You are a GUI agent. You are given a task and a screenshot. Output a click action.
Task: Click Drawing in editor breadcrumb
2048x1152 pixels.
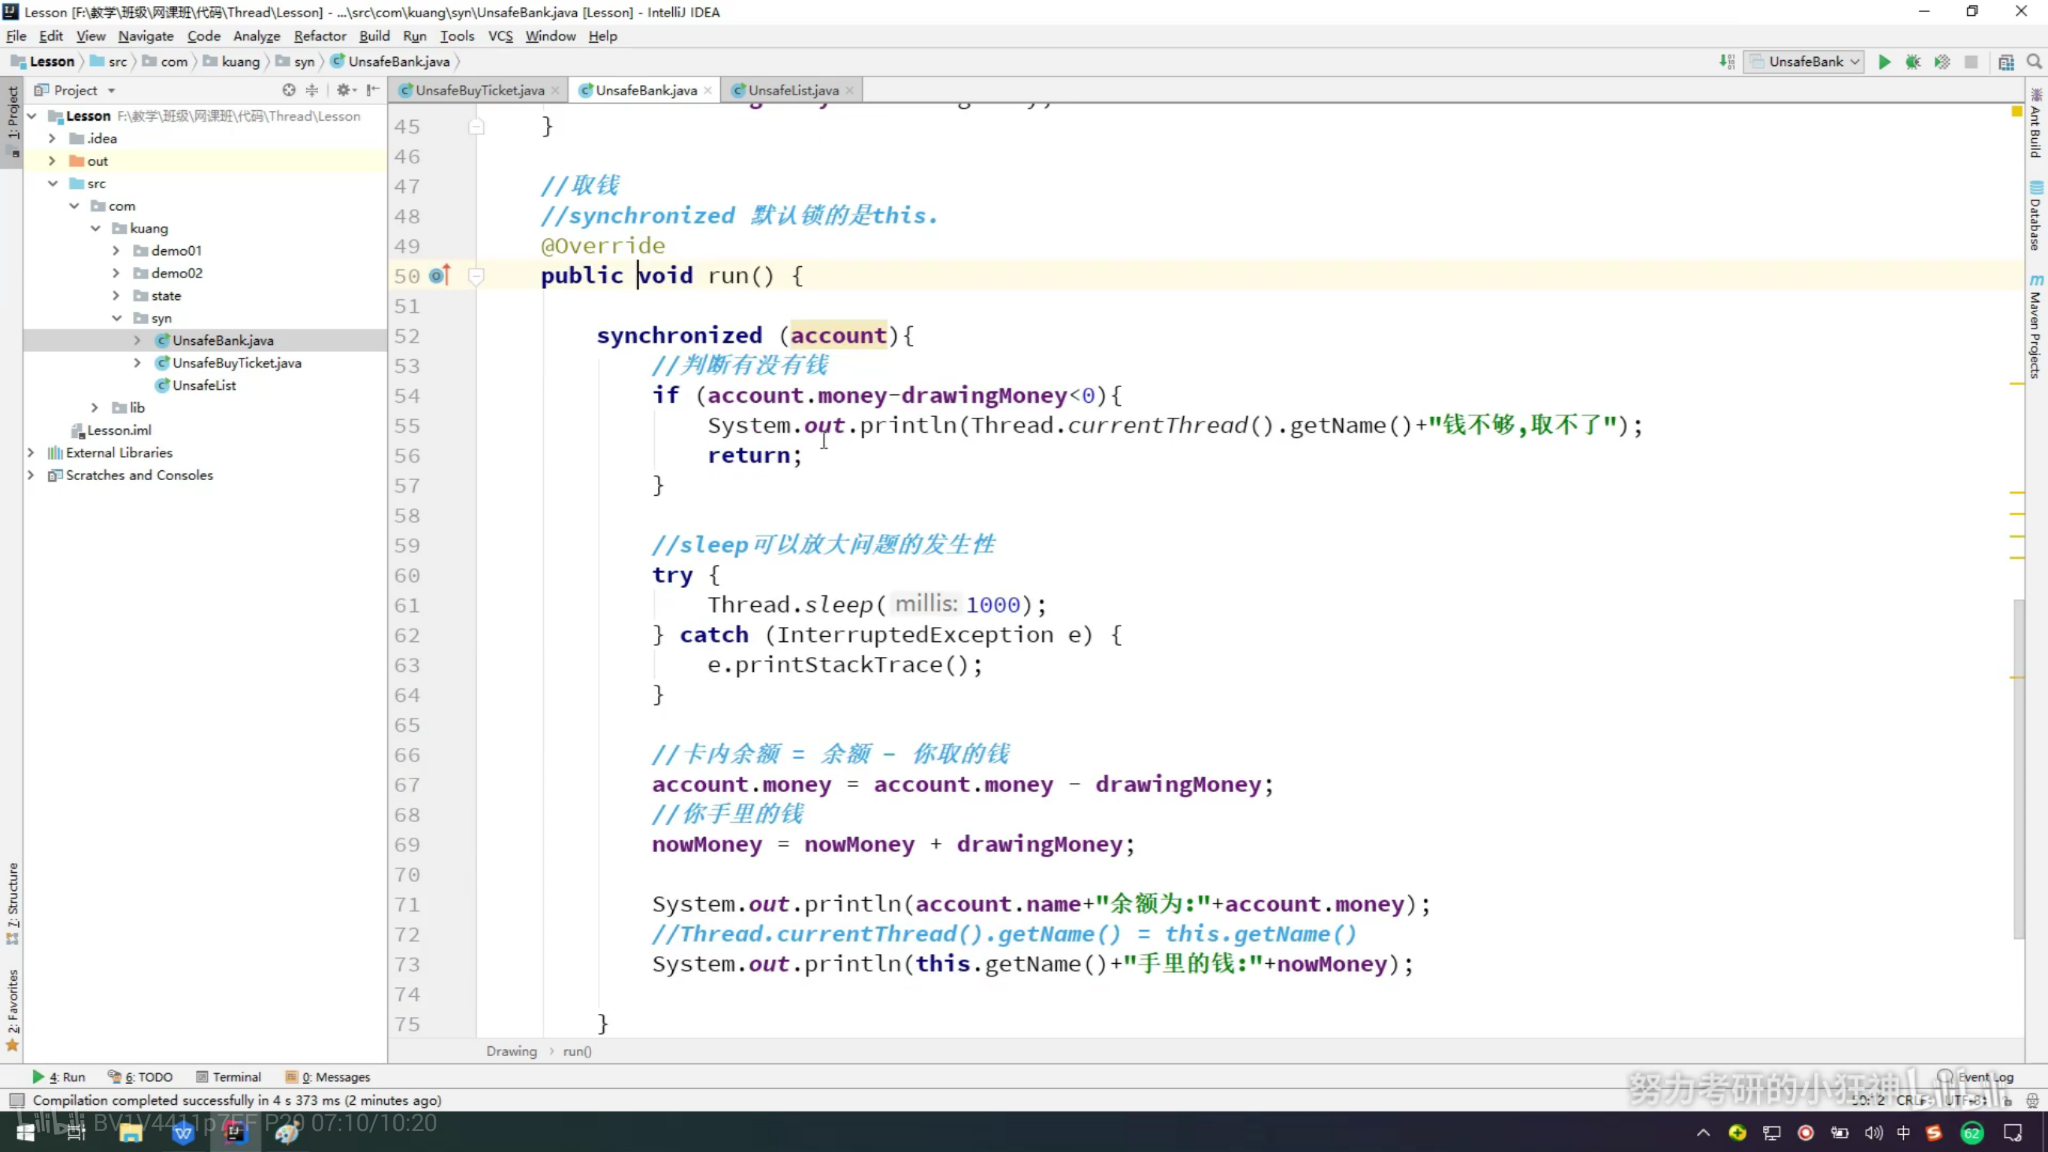[x=511, y=1051]
